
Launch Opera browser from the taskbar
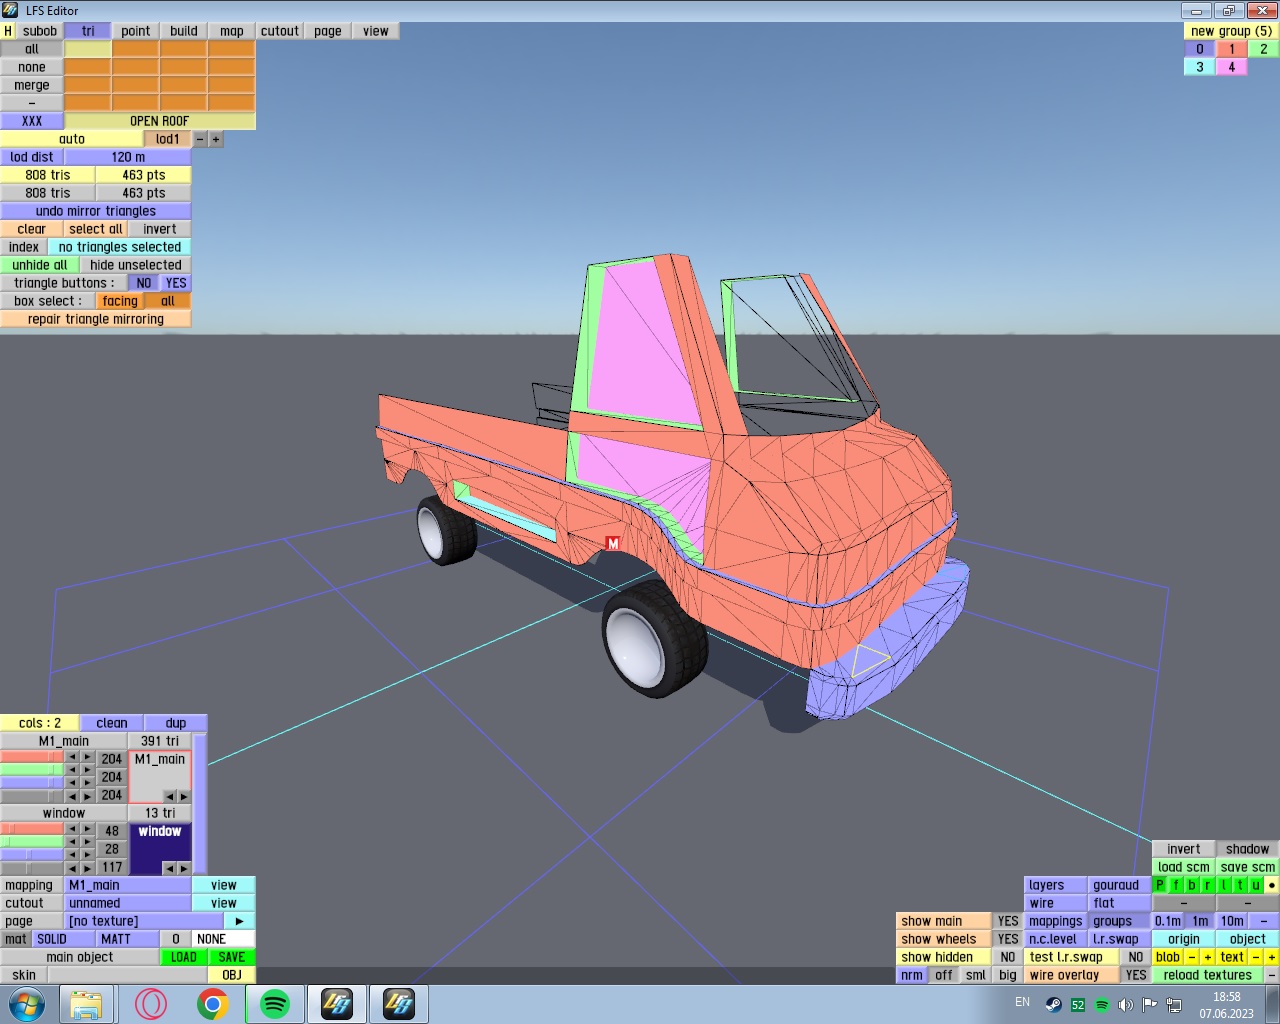[151, 1004]
